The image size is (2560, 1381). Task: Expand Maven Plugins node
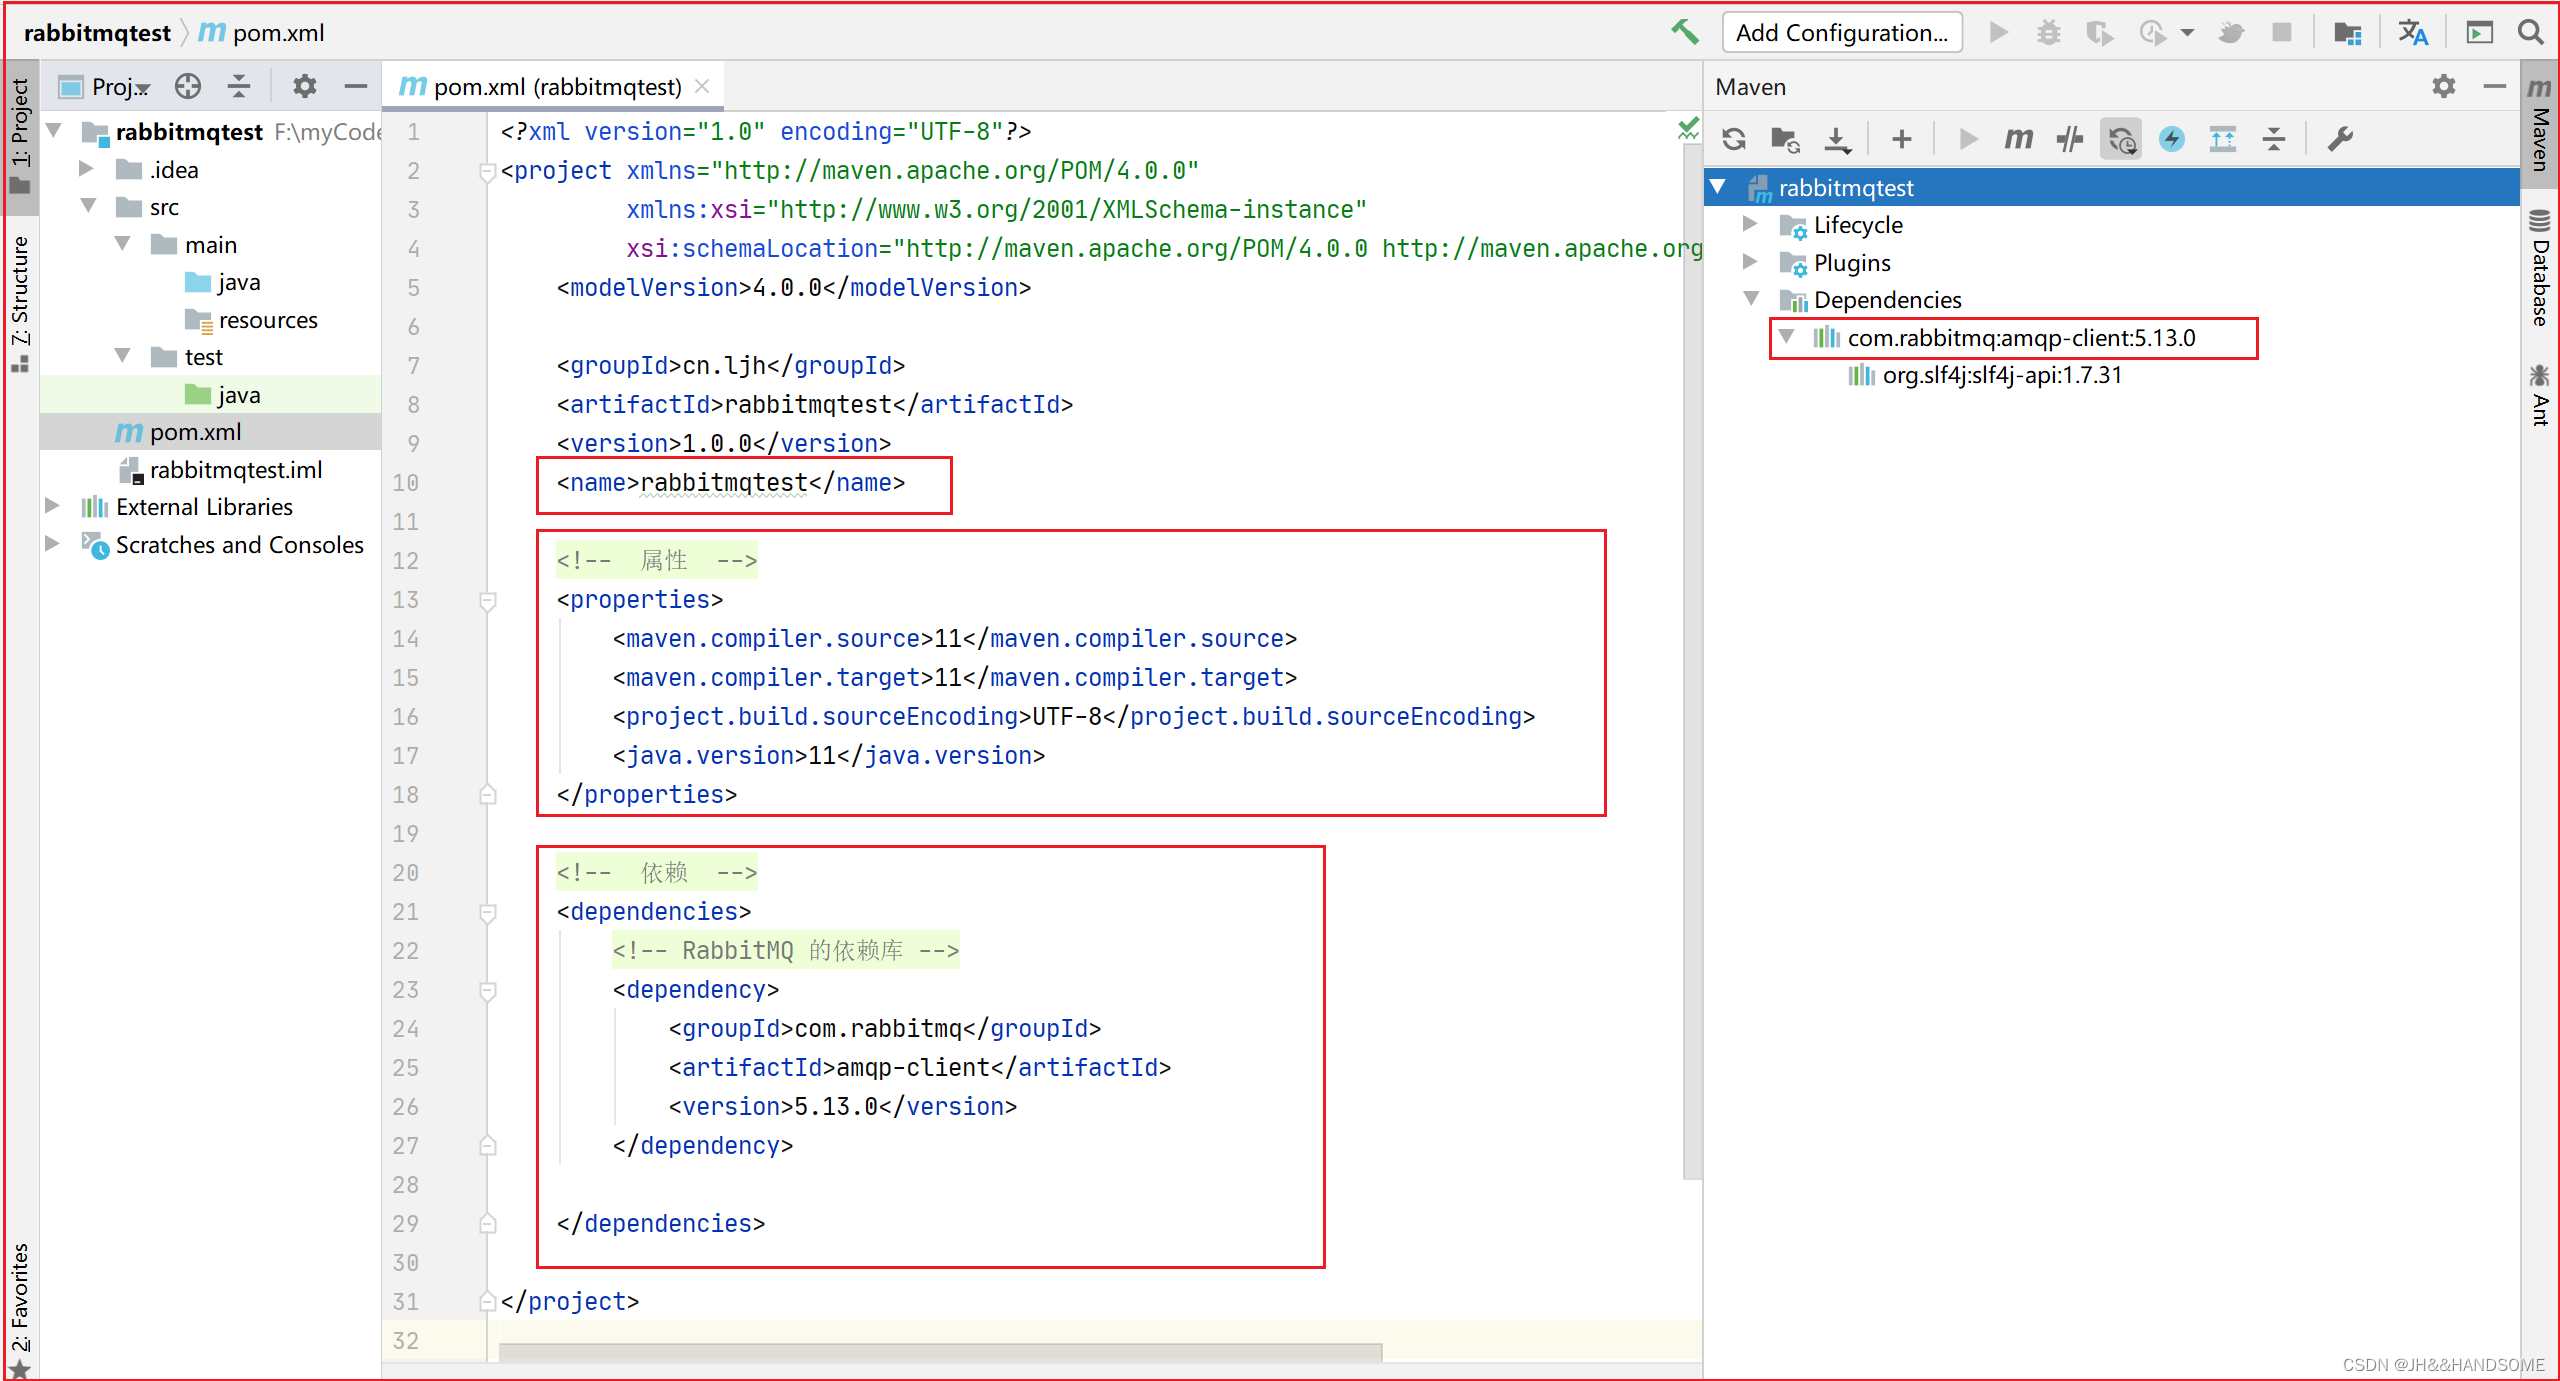[x=1750, y=262]
